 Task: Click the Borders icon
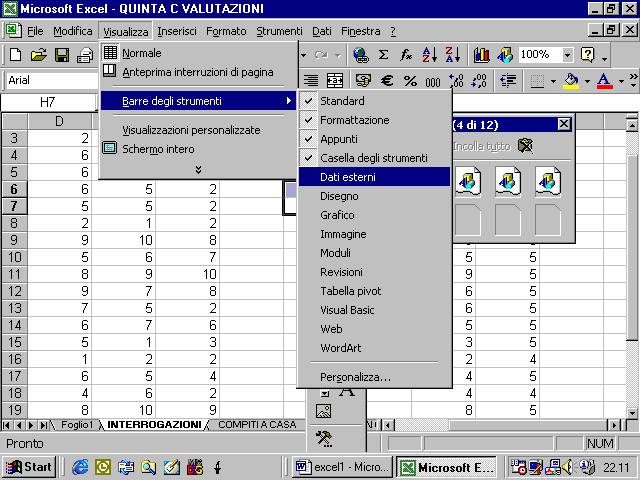[x=537, y=81]
